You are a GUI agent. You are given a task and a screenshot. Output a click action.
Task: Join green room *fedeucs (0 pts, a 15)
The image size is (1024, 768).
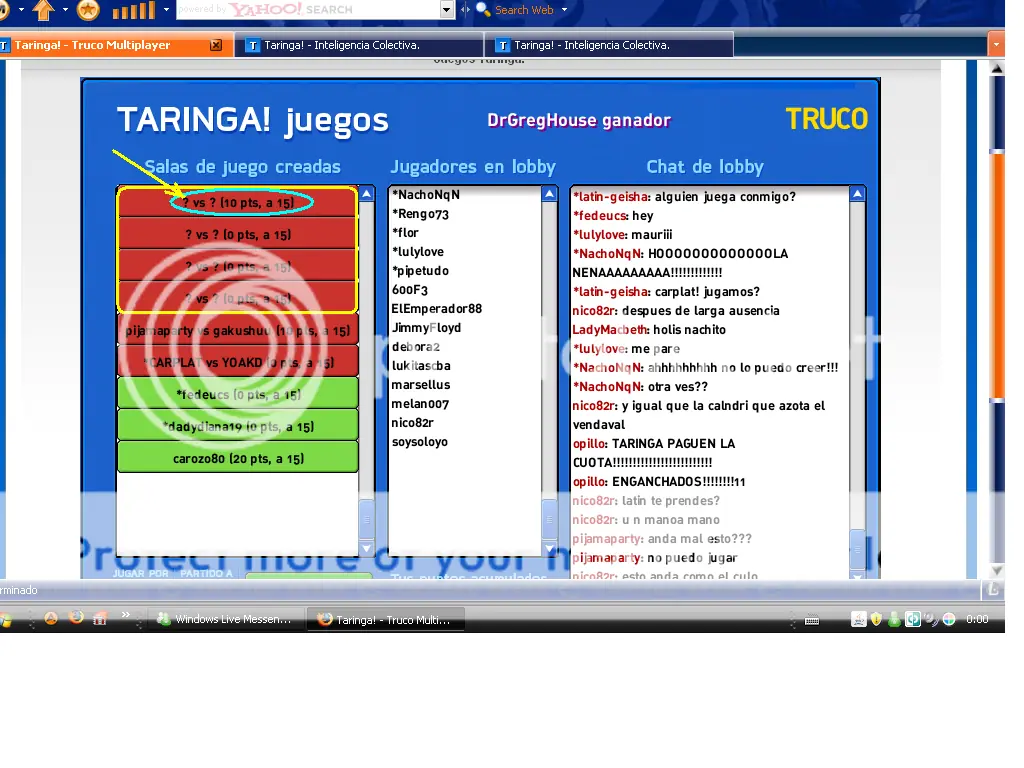[238, 394]
